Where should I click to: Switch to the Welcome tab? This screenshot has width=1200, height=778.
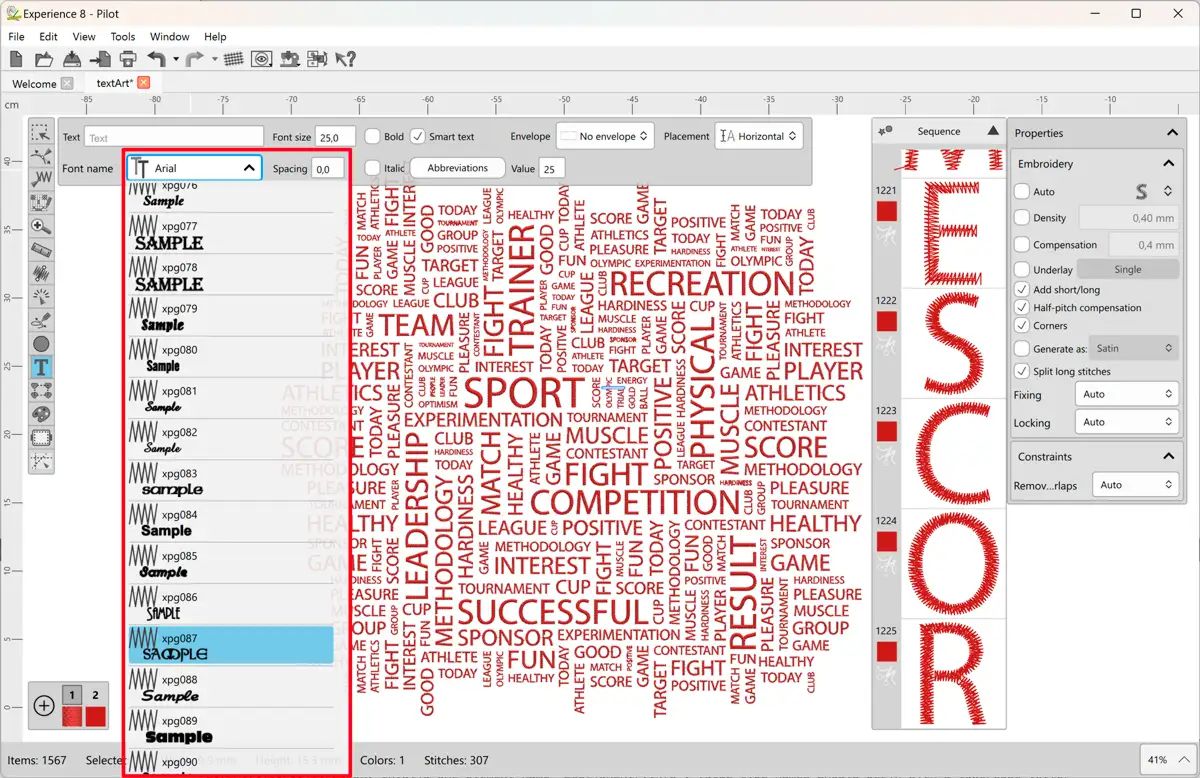point(34,84)
